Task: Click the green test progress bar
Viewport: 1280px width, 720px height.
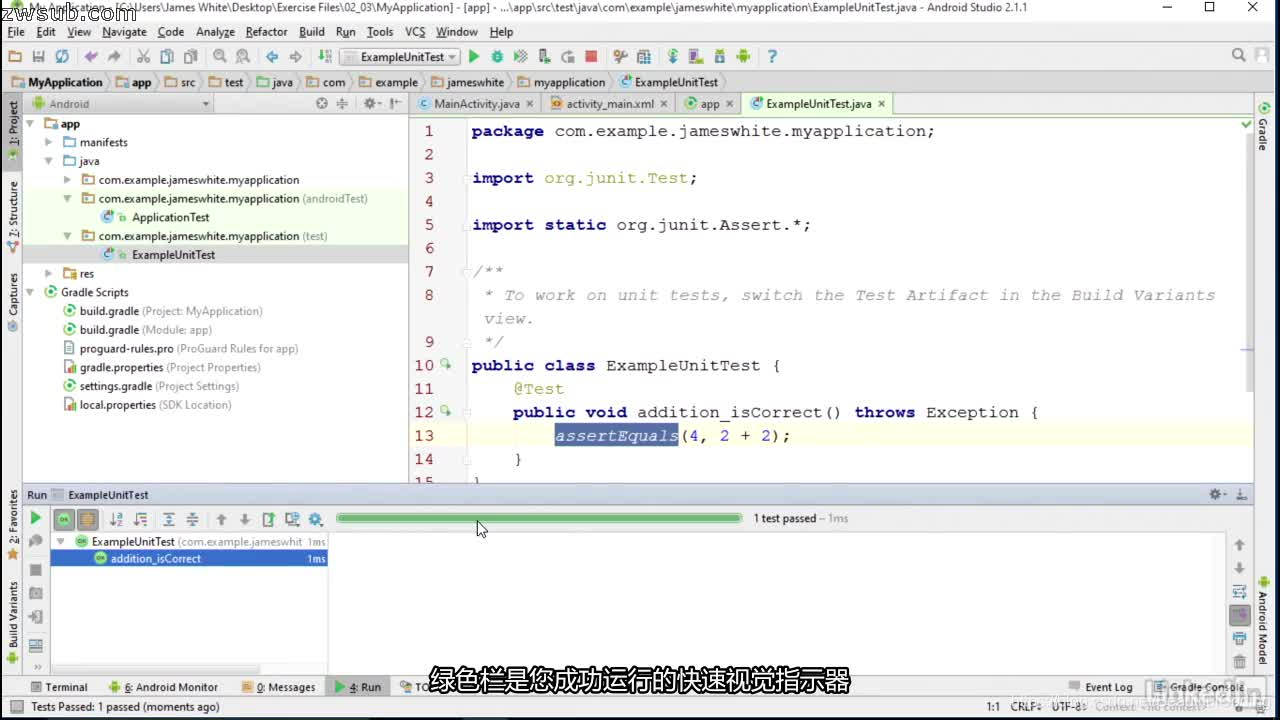Action: pyautogui.click(x=539, y=518)
